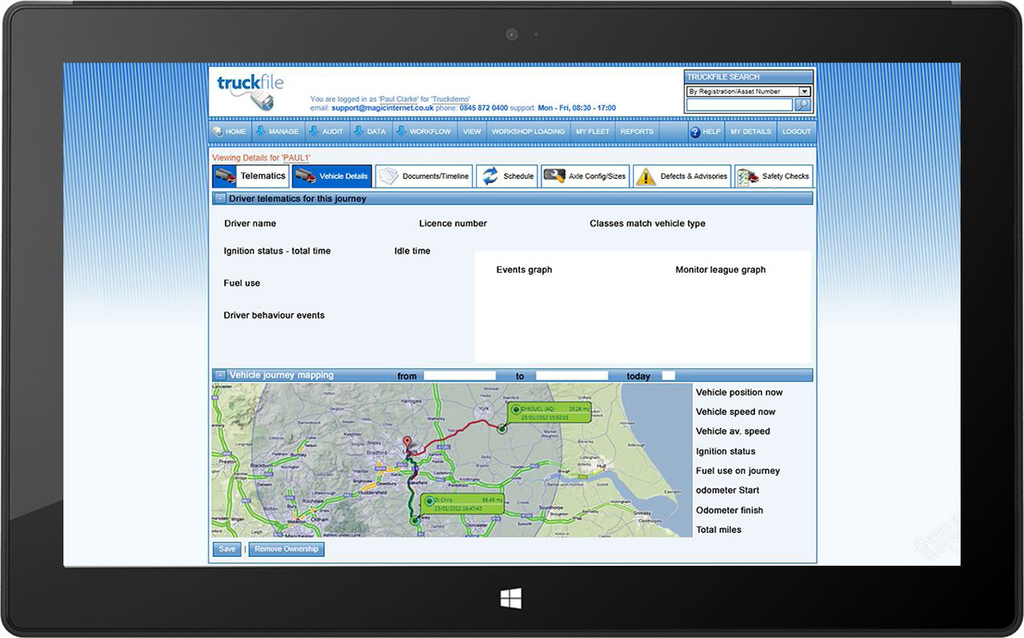Open Axle Config/Sizes tab
This screenshot has width=1024, height=638.
coord(585,176)
